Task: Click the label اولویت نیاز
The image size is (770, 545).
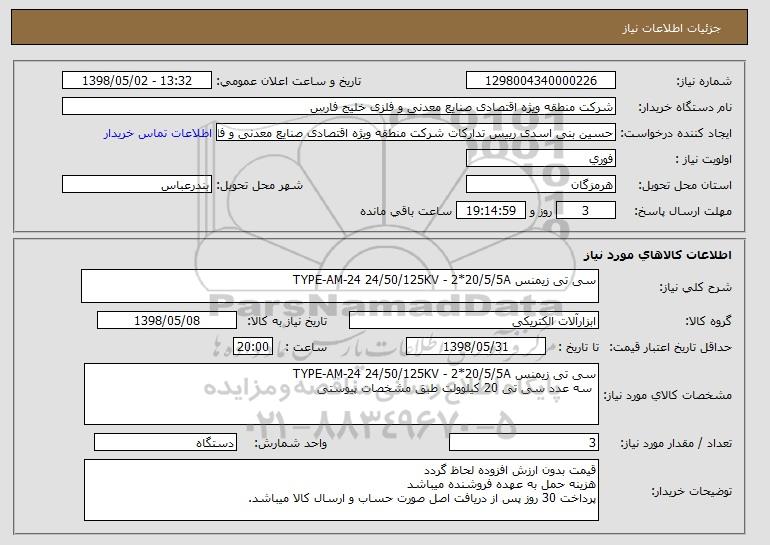Action: pyautogui.click(x=704, y=160)
